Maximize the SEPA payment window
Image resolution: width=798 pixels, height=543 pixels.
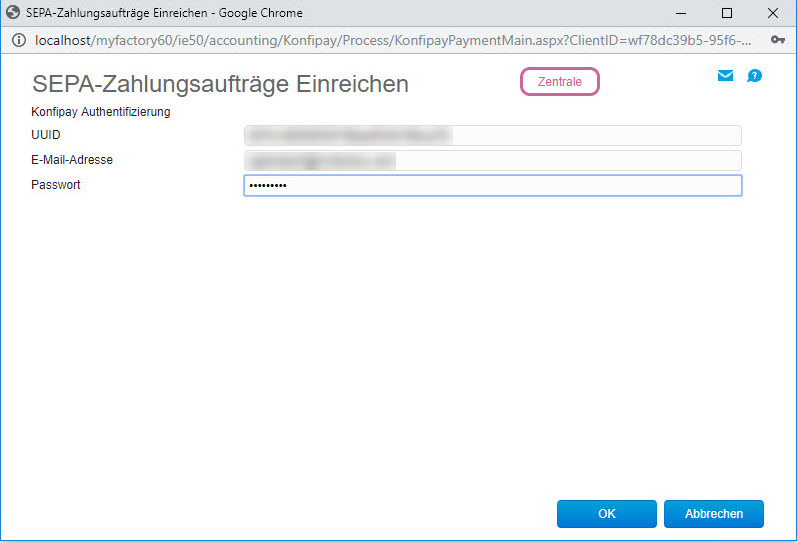pos(727,13)
